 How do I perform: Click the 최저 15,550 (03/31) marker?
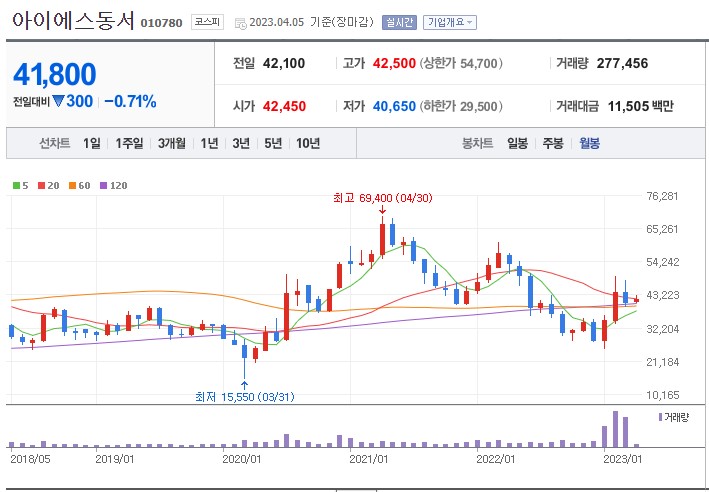click(x=245, y=397)
